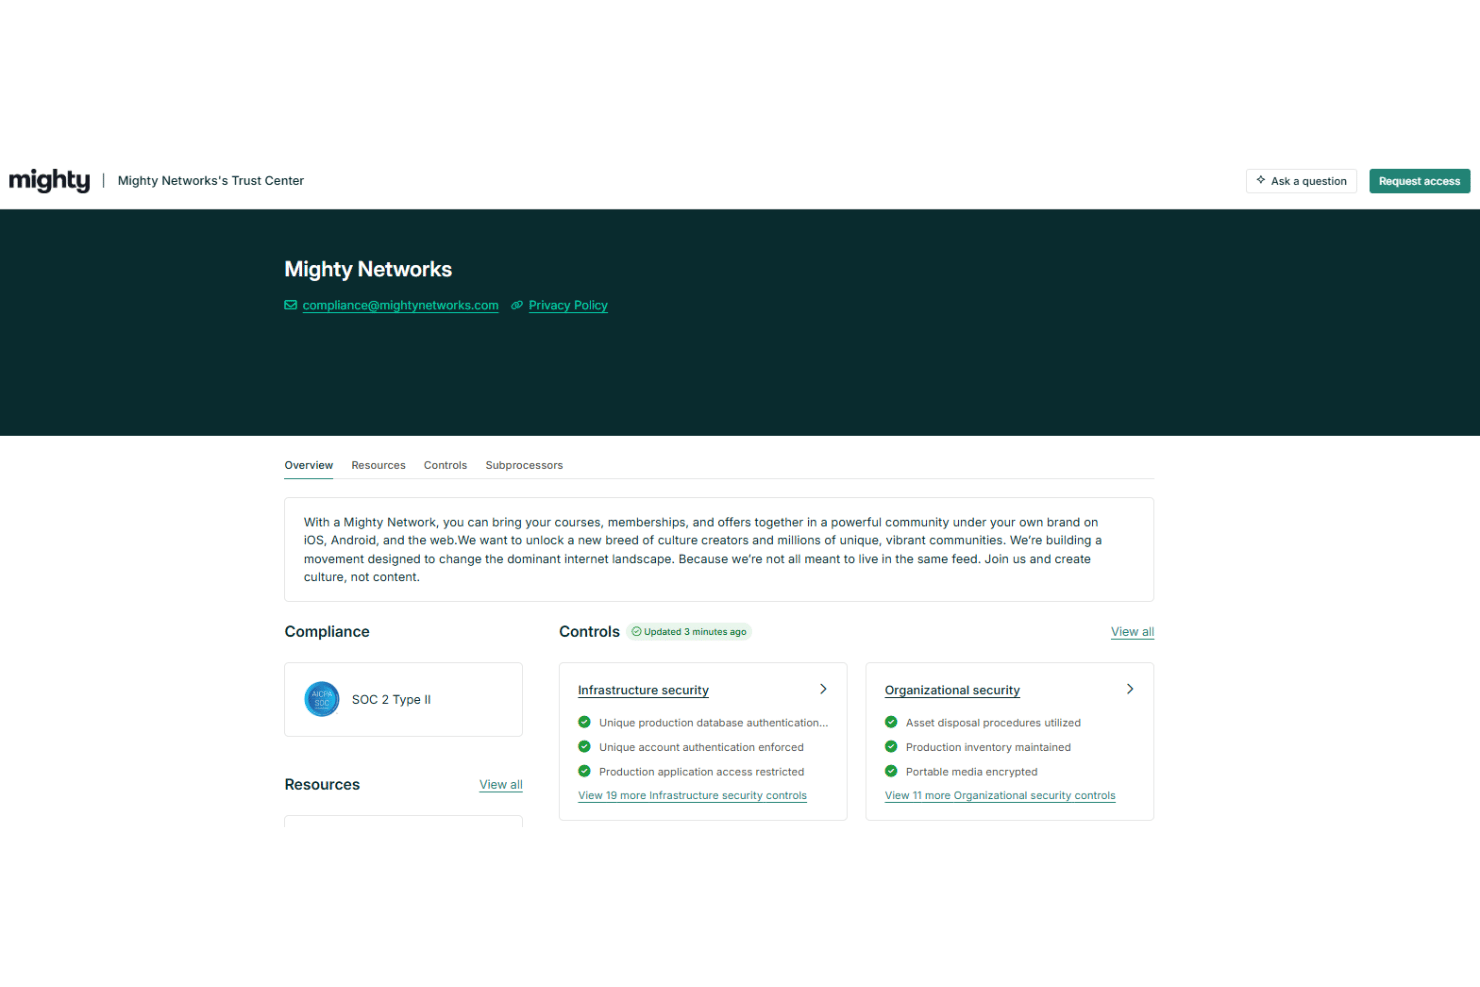
Task: Open the Controls tab
Action: coord(445,465)
